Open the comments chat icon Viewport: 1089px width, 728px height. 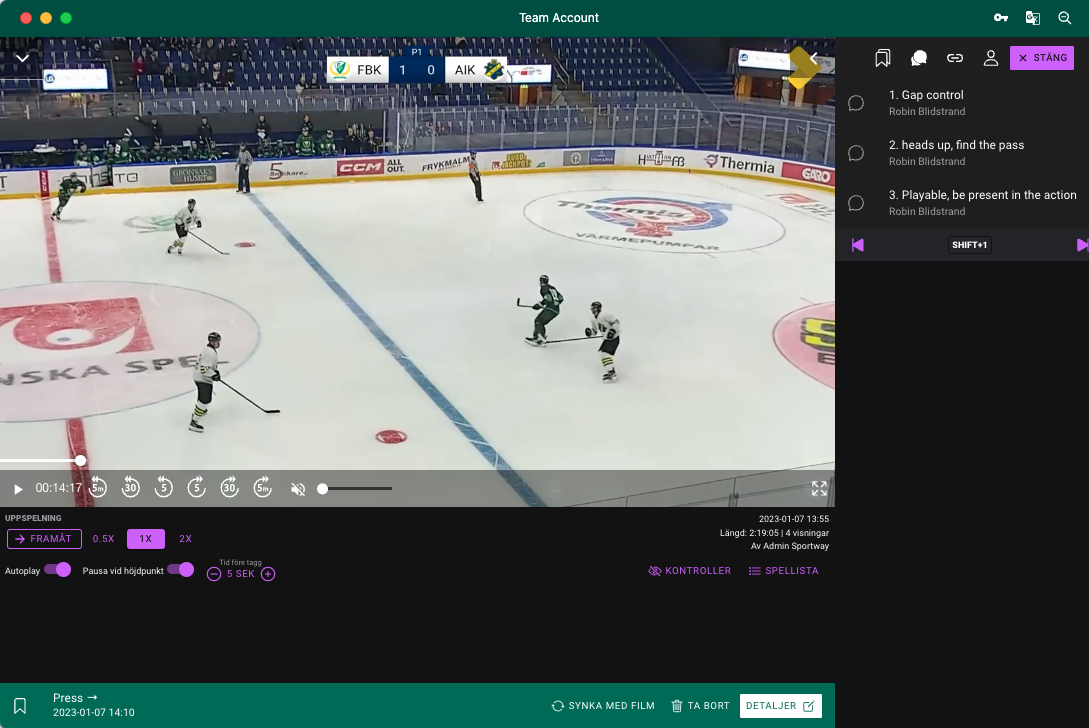[x=918, y=58]
